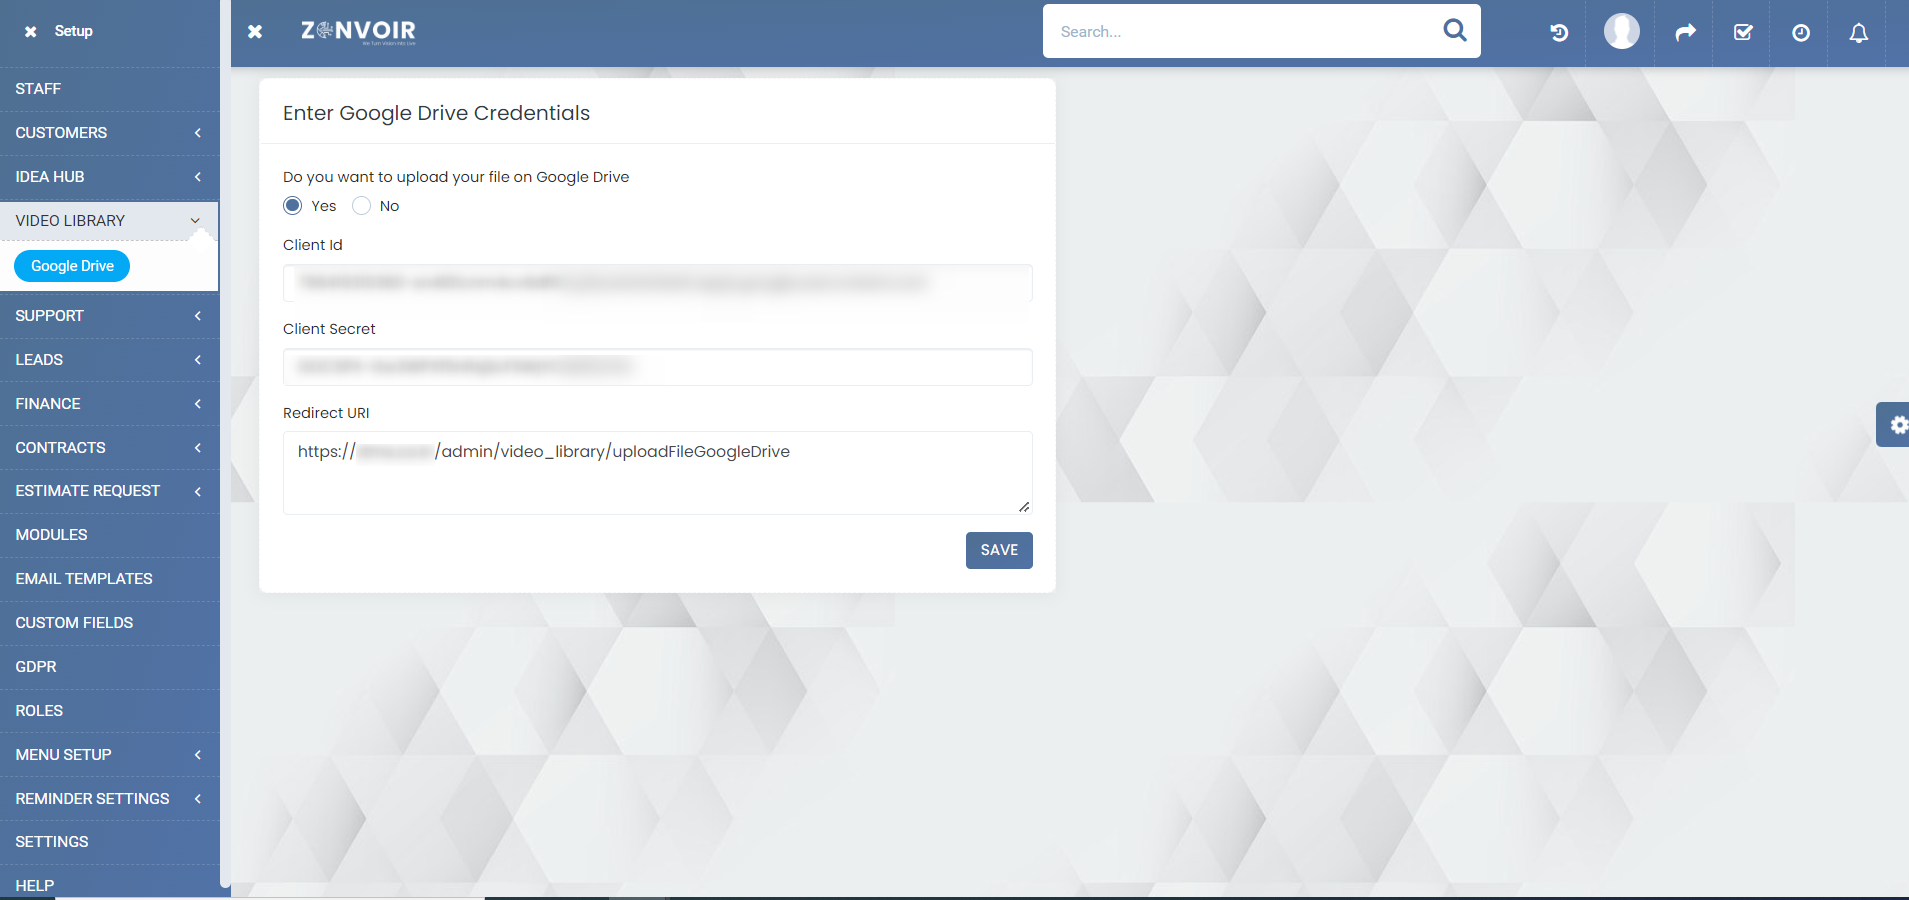Open the to-do checklist icon
Viewport: 1909px width, 900px height.
[1743, 33]
